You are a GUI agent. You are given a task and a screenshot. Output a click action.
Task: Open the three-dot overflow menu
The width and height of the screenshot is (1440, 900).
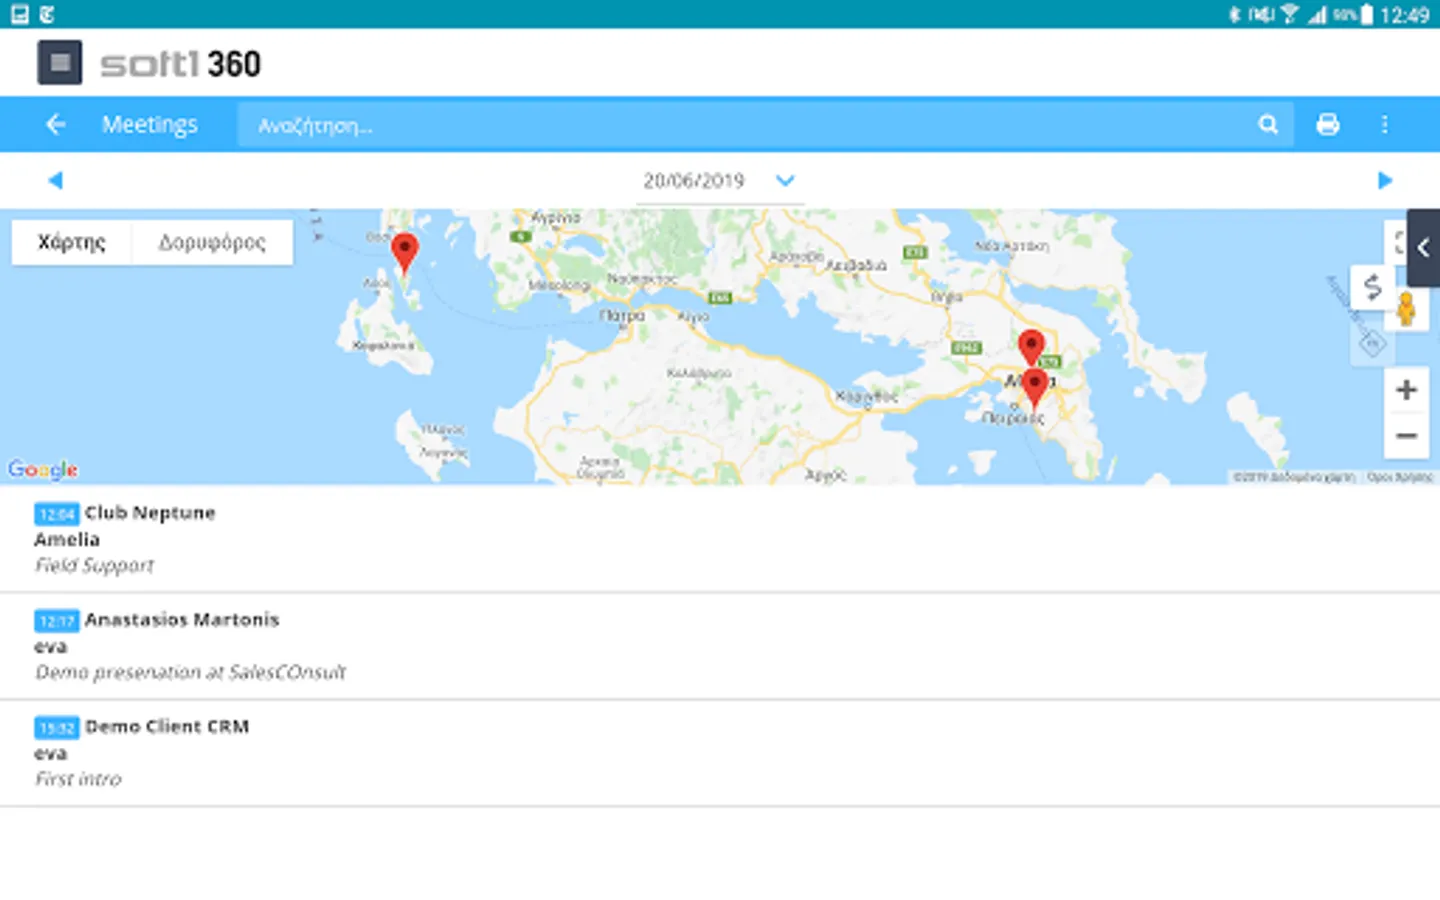click(1385, 124)
